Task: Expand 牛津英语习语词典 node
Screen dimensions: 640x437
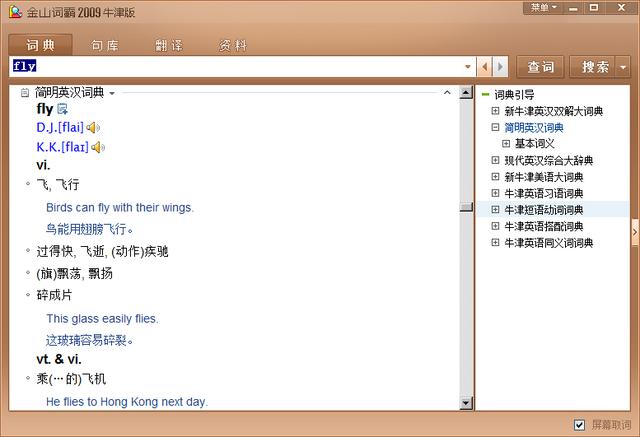Action: tap(496, 193)
